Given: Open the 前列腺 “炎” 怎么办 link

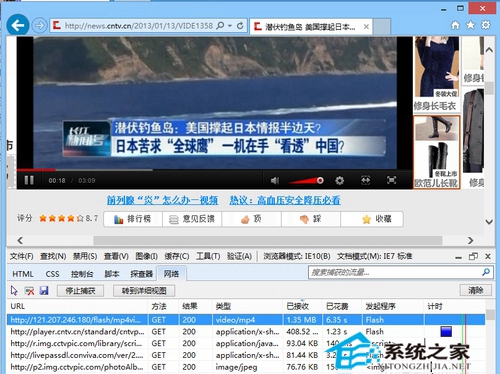Looking at the screenshot, I should (162, 200).
